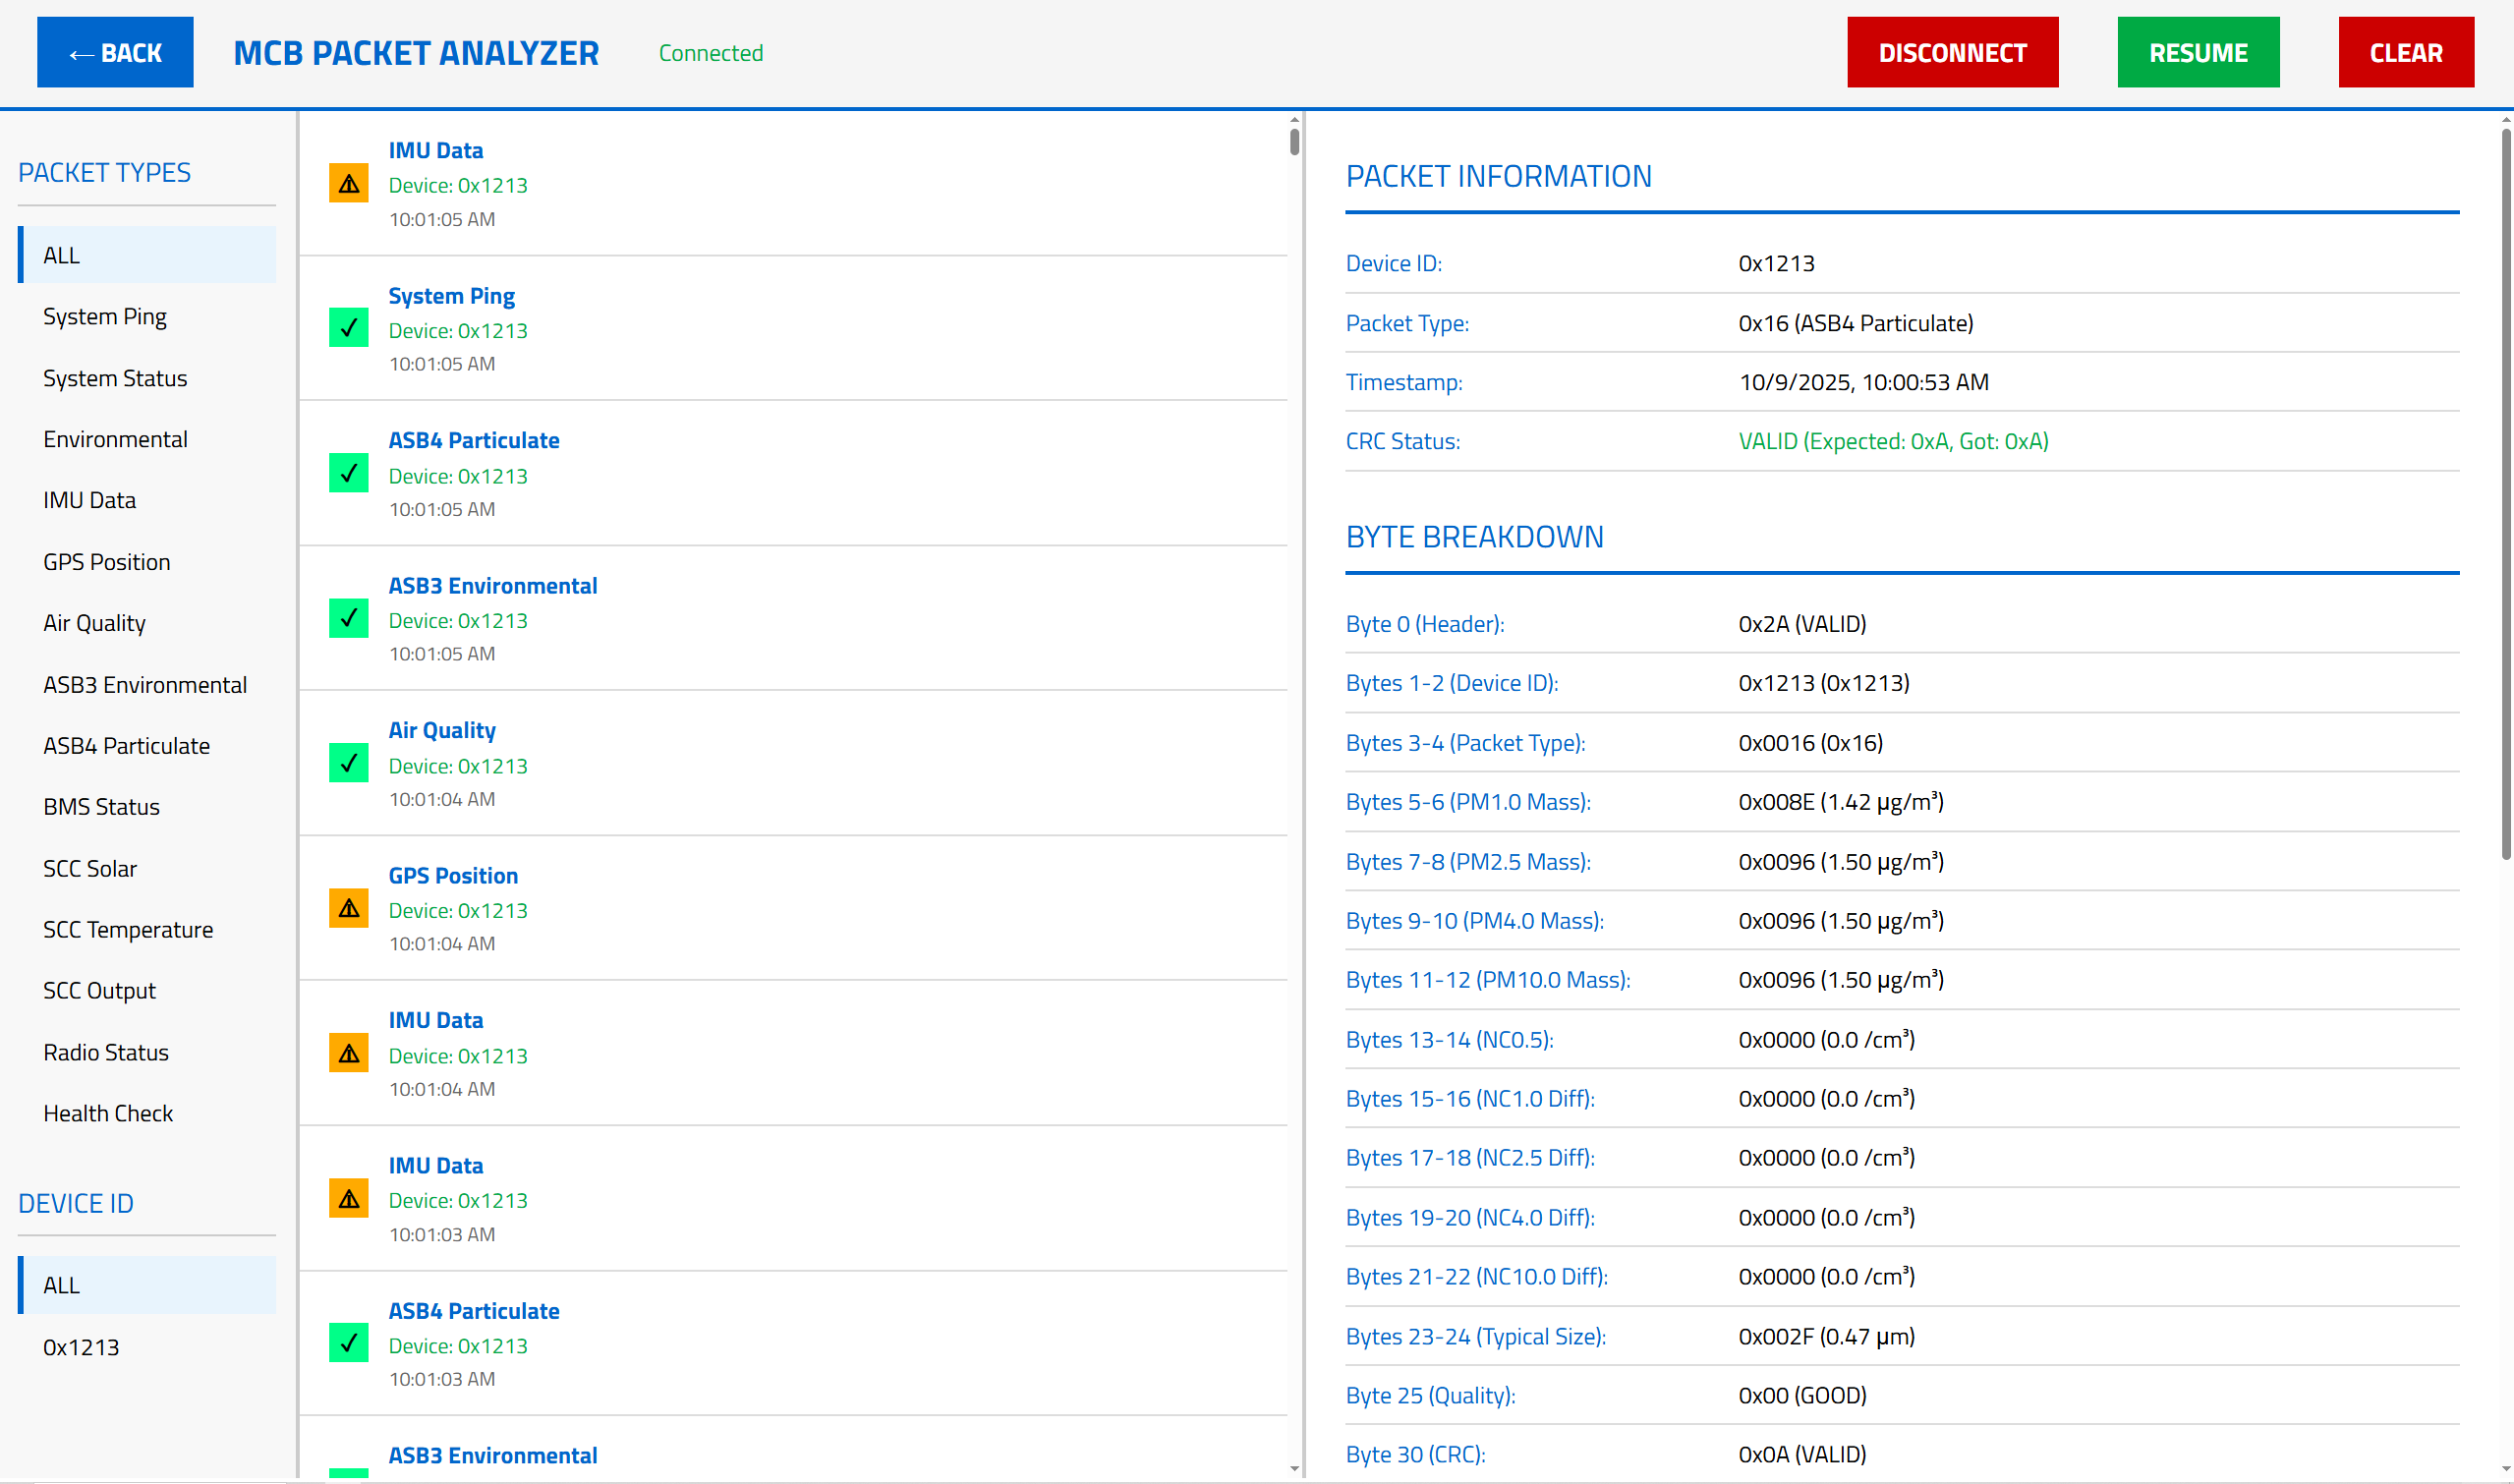Choose Health Check in packet types list

pos(108,1113)
